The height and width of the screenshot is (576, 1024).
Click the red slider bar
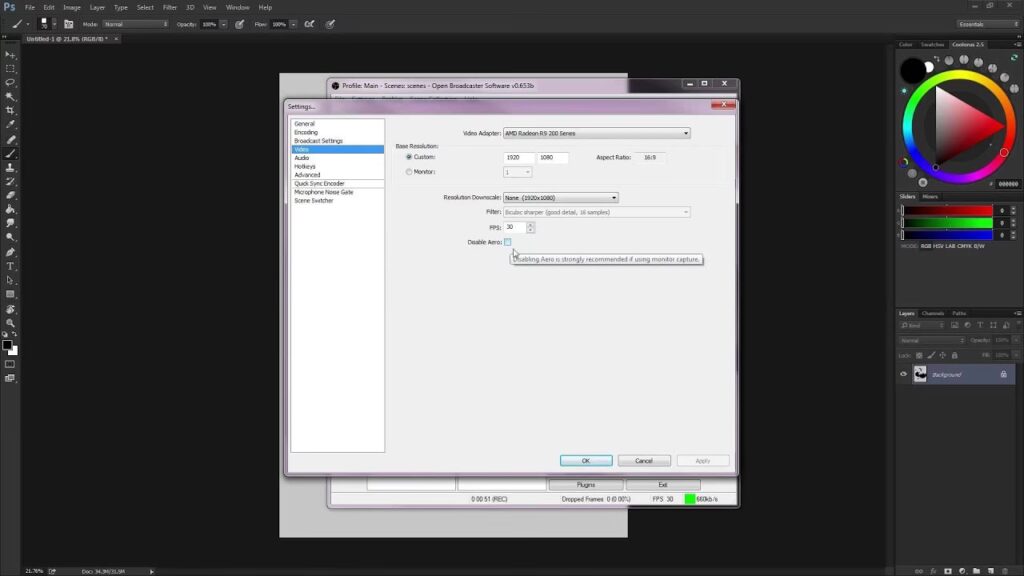click(x=948, y=211)
